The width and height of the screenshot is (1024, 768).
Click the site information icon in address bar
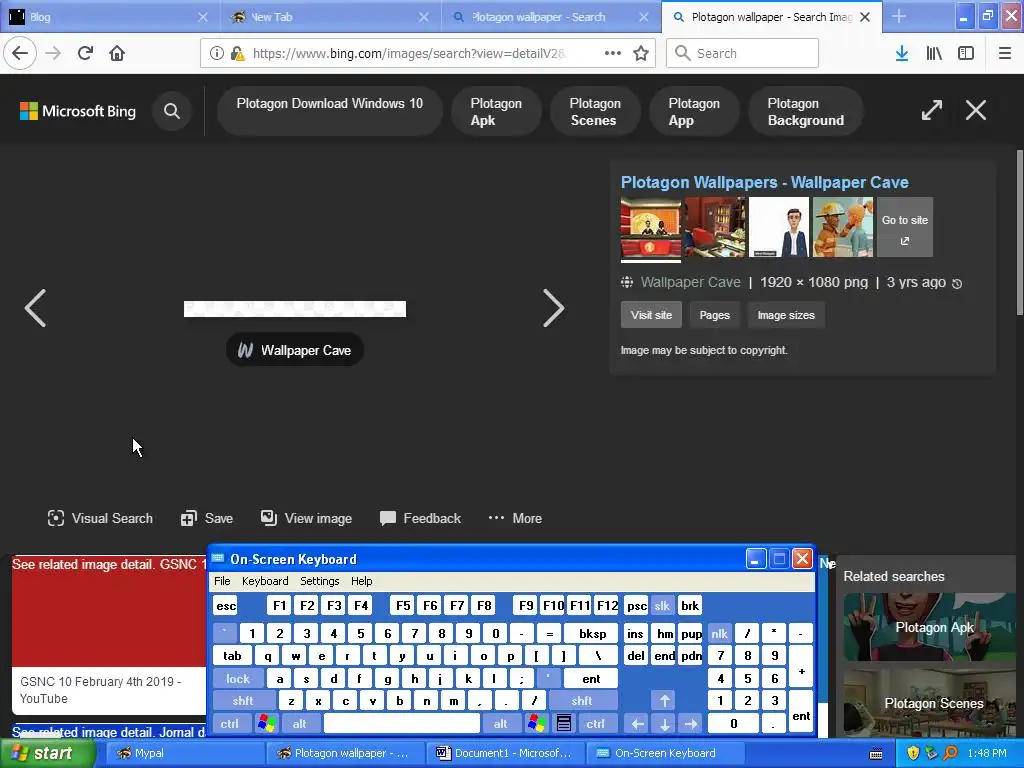(x=216, y=53)
